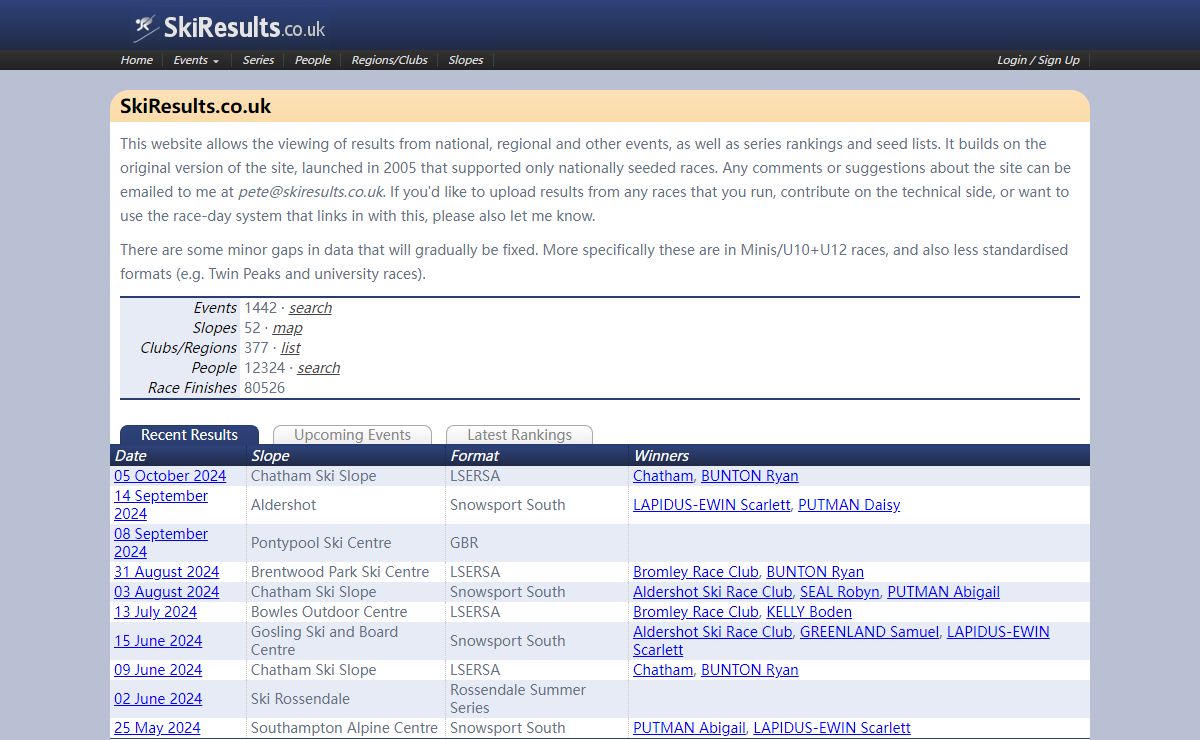Click Bromley Race Club in 13 July row
This screenshot has width=1200, height=740.
point(696,612)
